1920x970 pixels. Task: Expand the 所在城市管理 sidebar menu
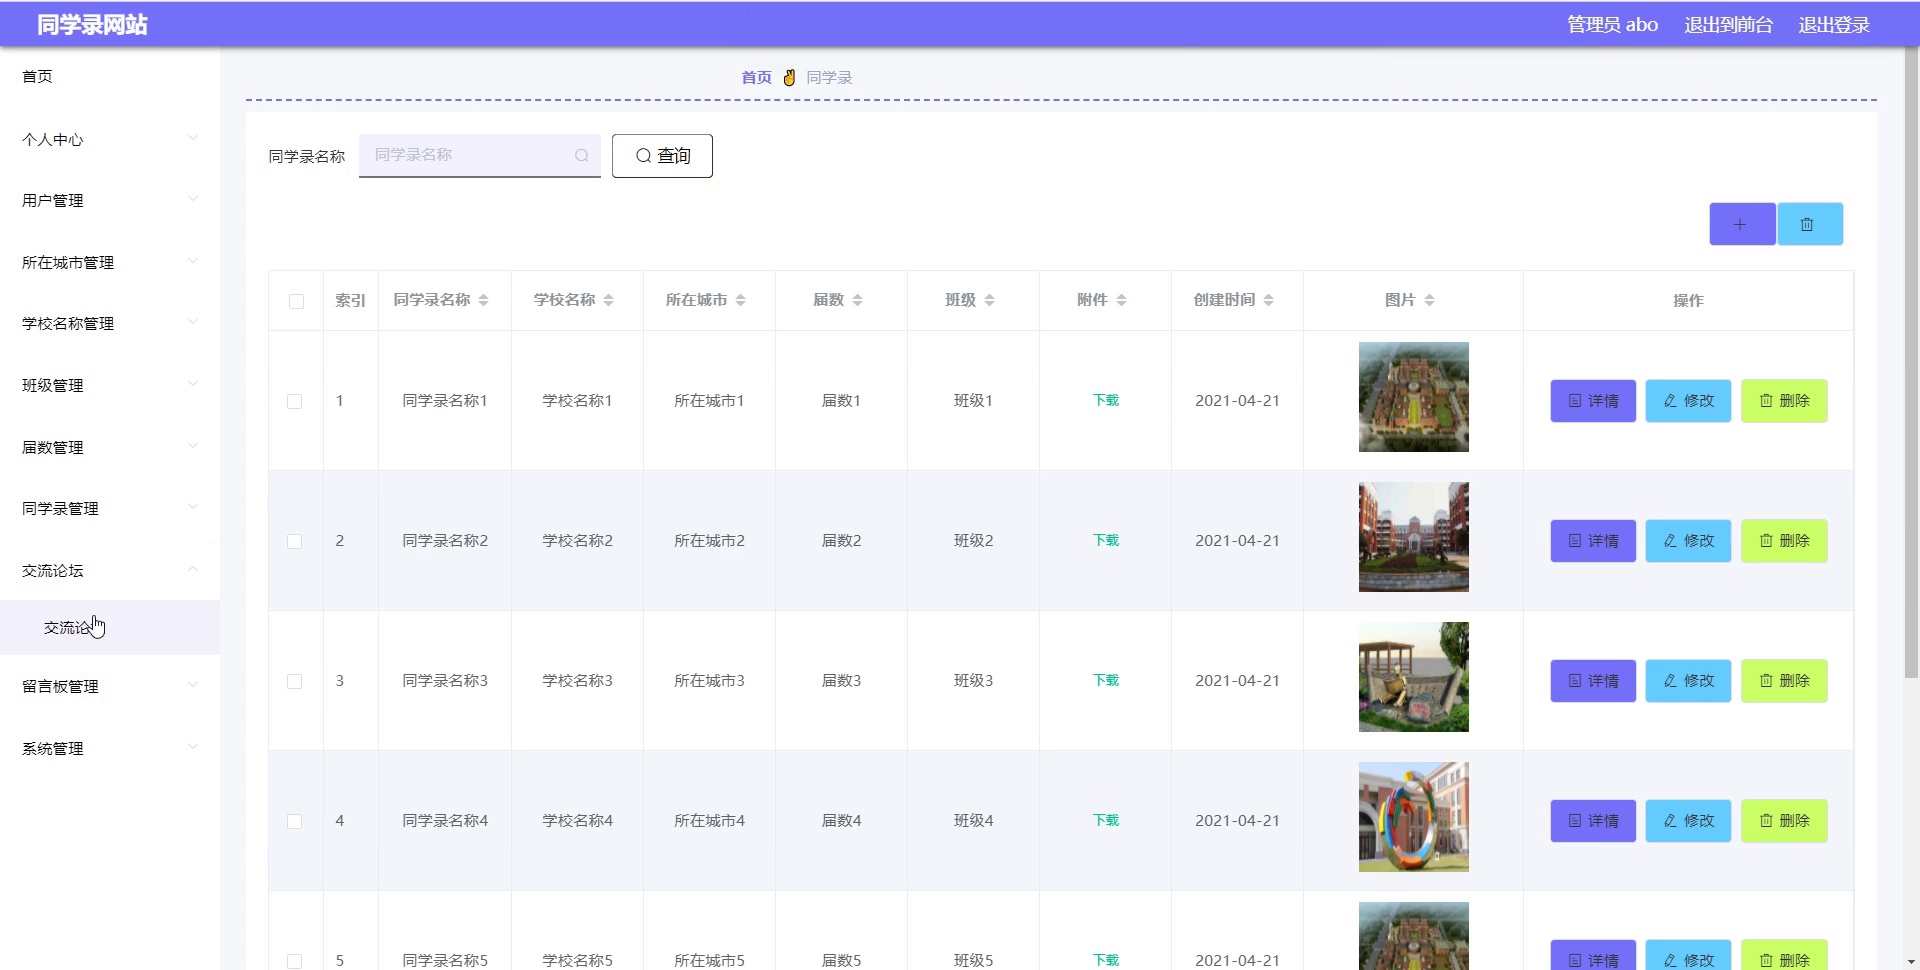point(110,262)
